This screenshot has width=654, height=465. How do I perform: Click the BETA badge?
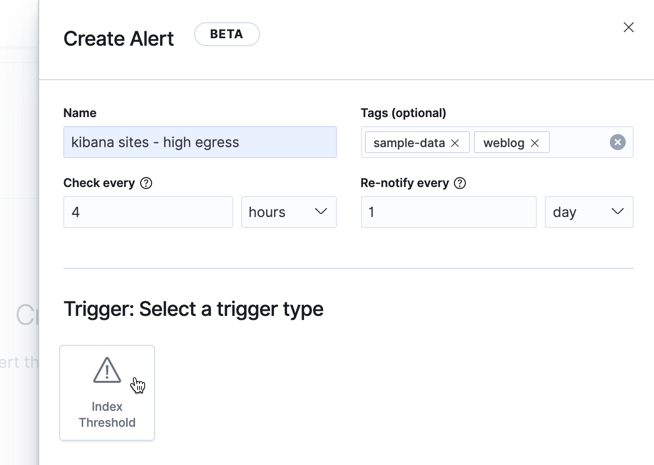coord(227,34)
